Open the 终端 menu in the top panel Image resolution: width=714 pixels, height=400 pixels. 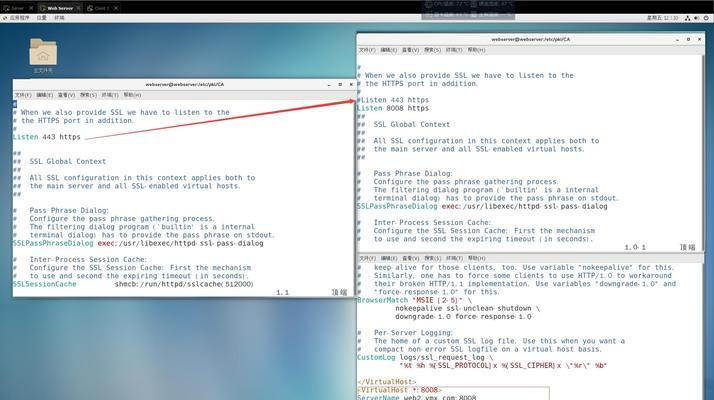click(x=59, y=18)
